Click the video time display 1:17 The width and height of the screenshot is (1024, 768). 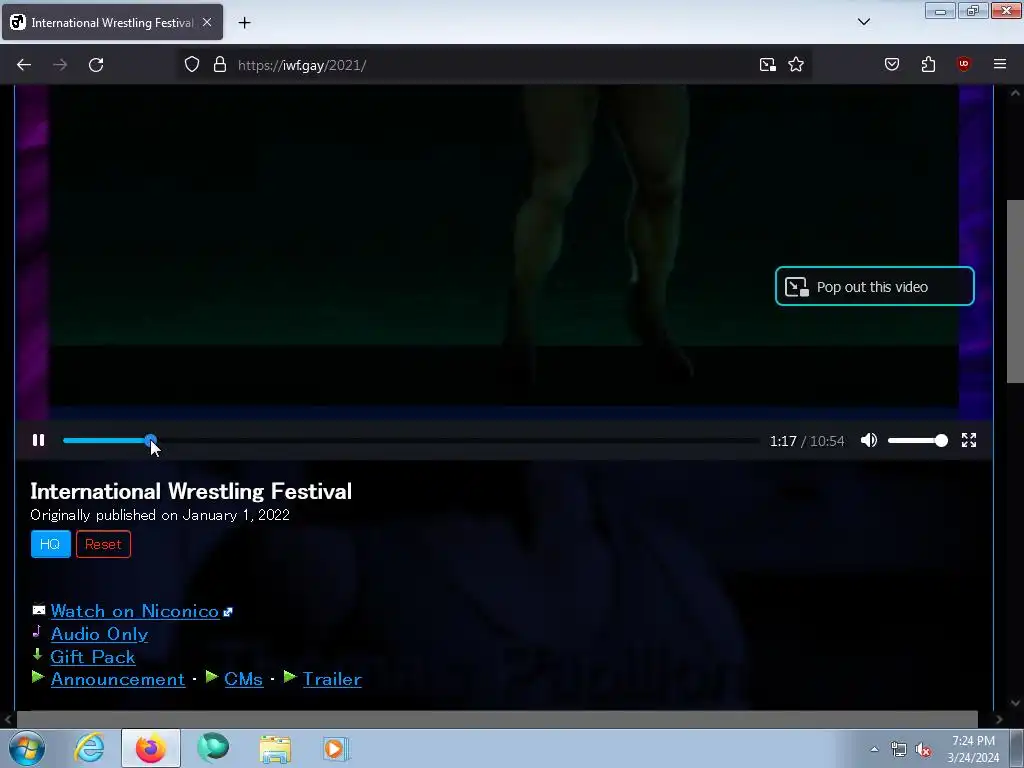[x=782, y=441]
